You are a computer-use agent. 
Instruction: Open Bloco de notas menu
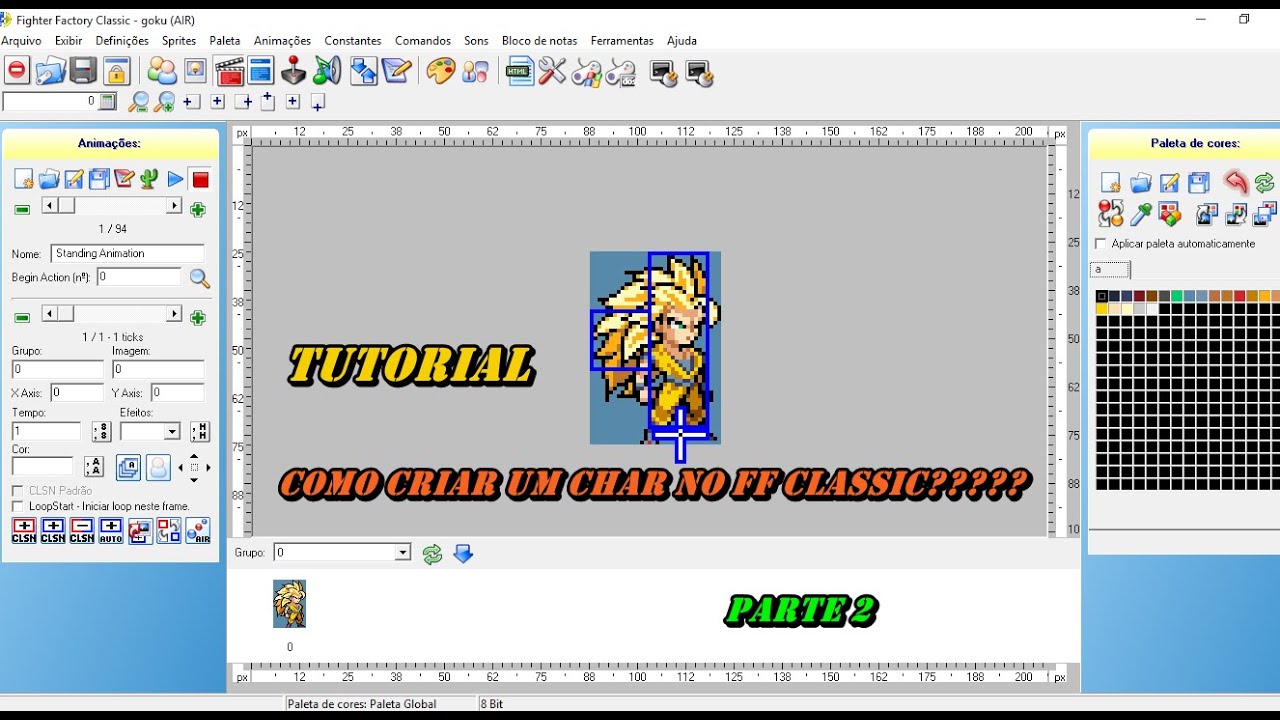(540, 41)
